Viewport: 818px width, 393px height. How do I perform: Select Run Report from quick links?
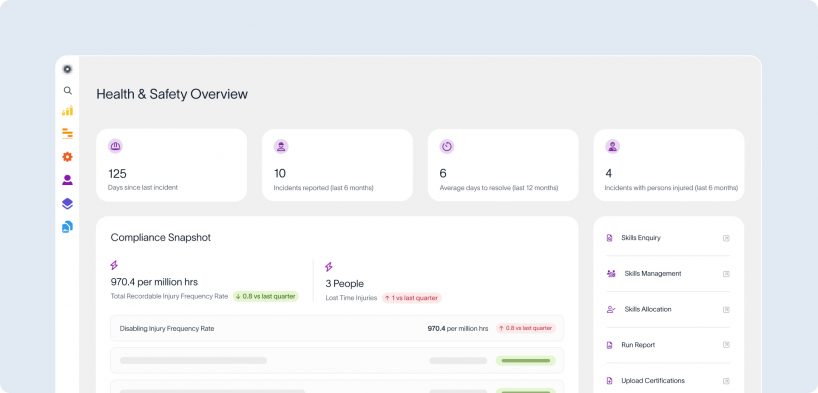click(x=637, y=345)
